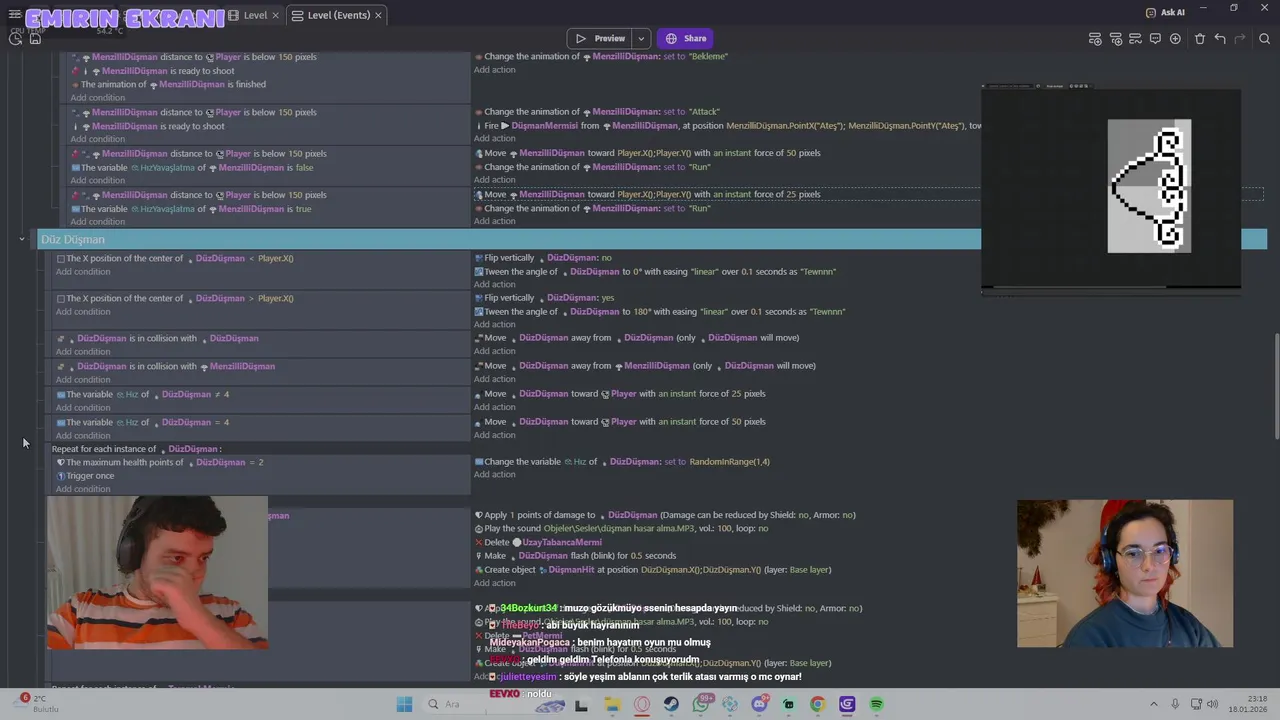Add condition under 'animation of MenzilliDüşman is finished'

click(98, 98)
